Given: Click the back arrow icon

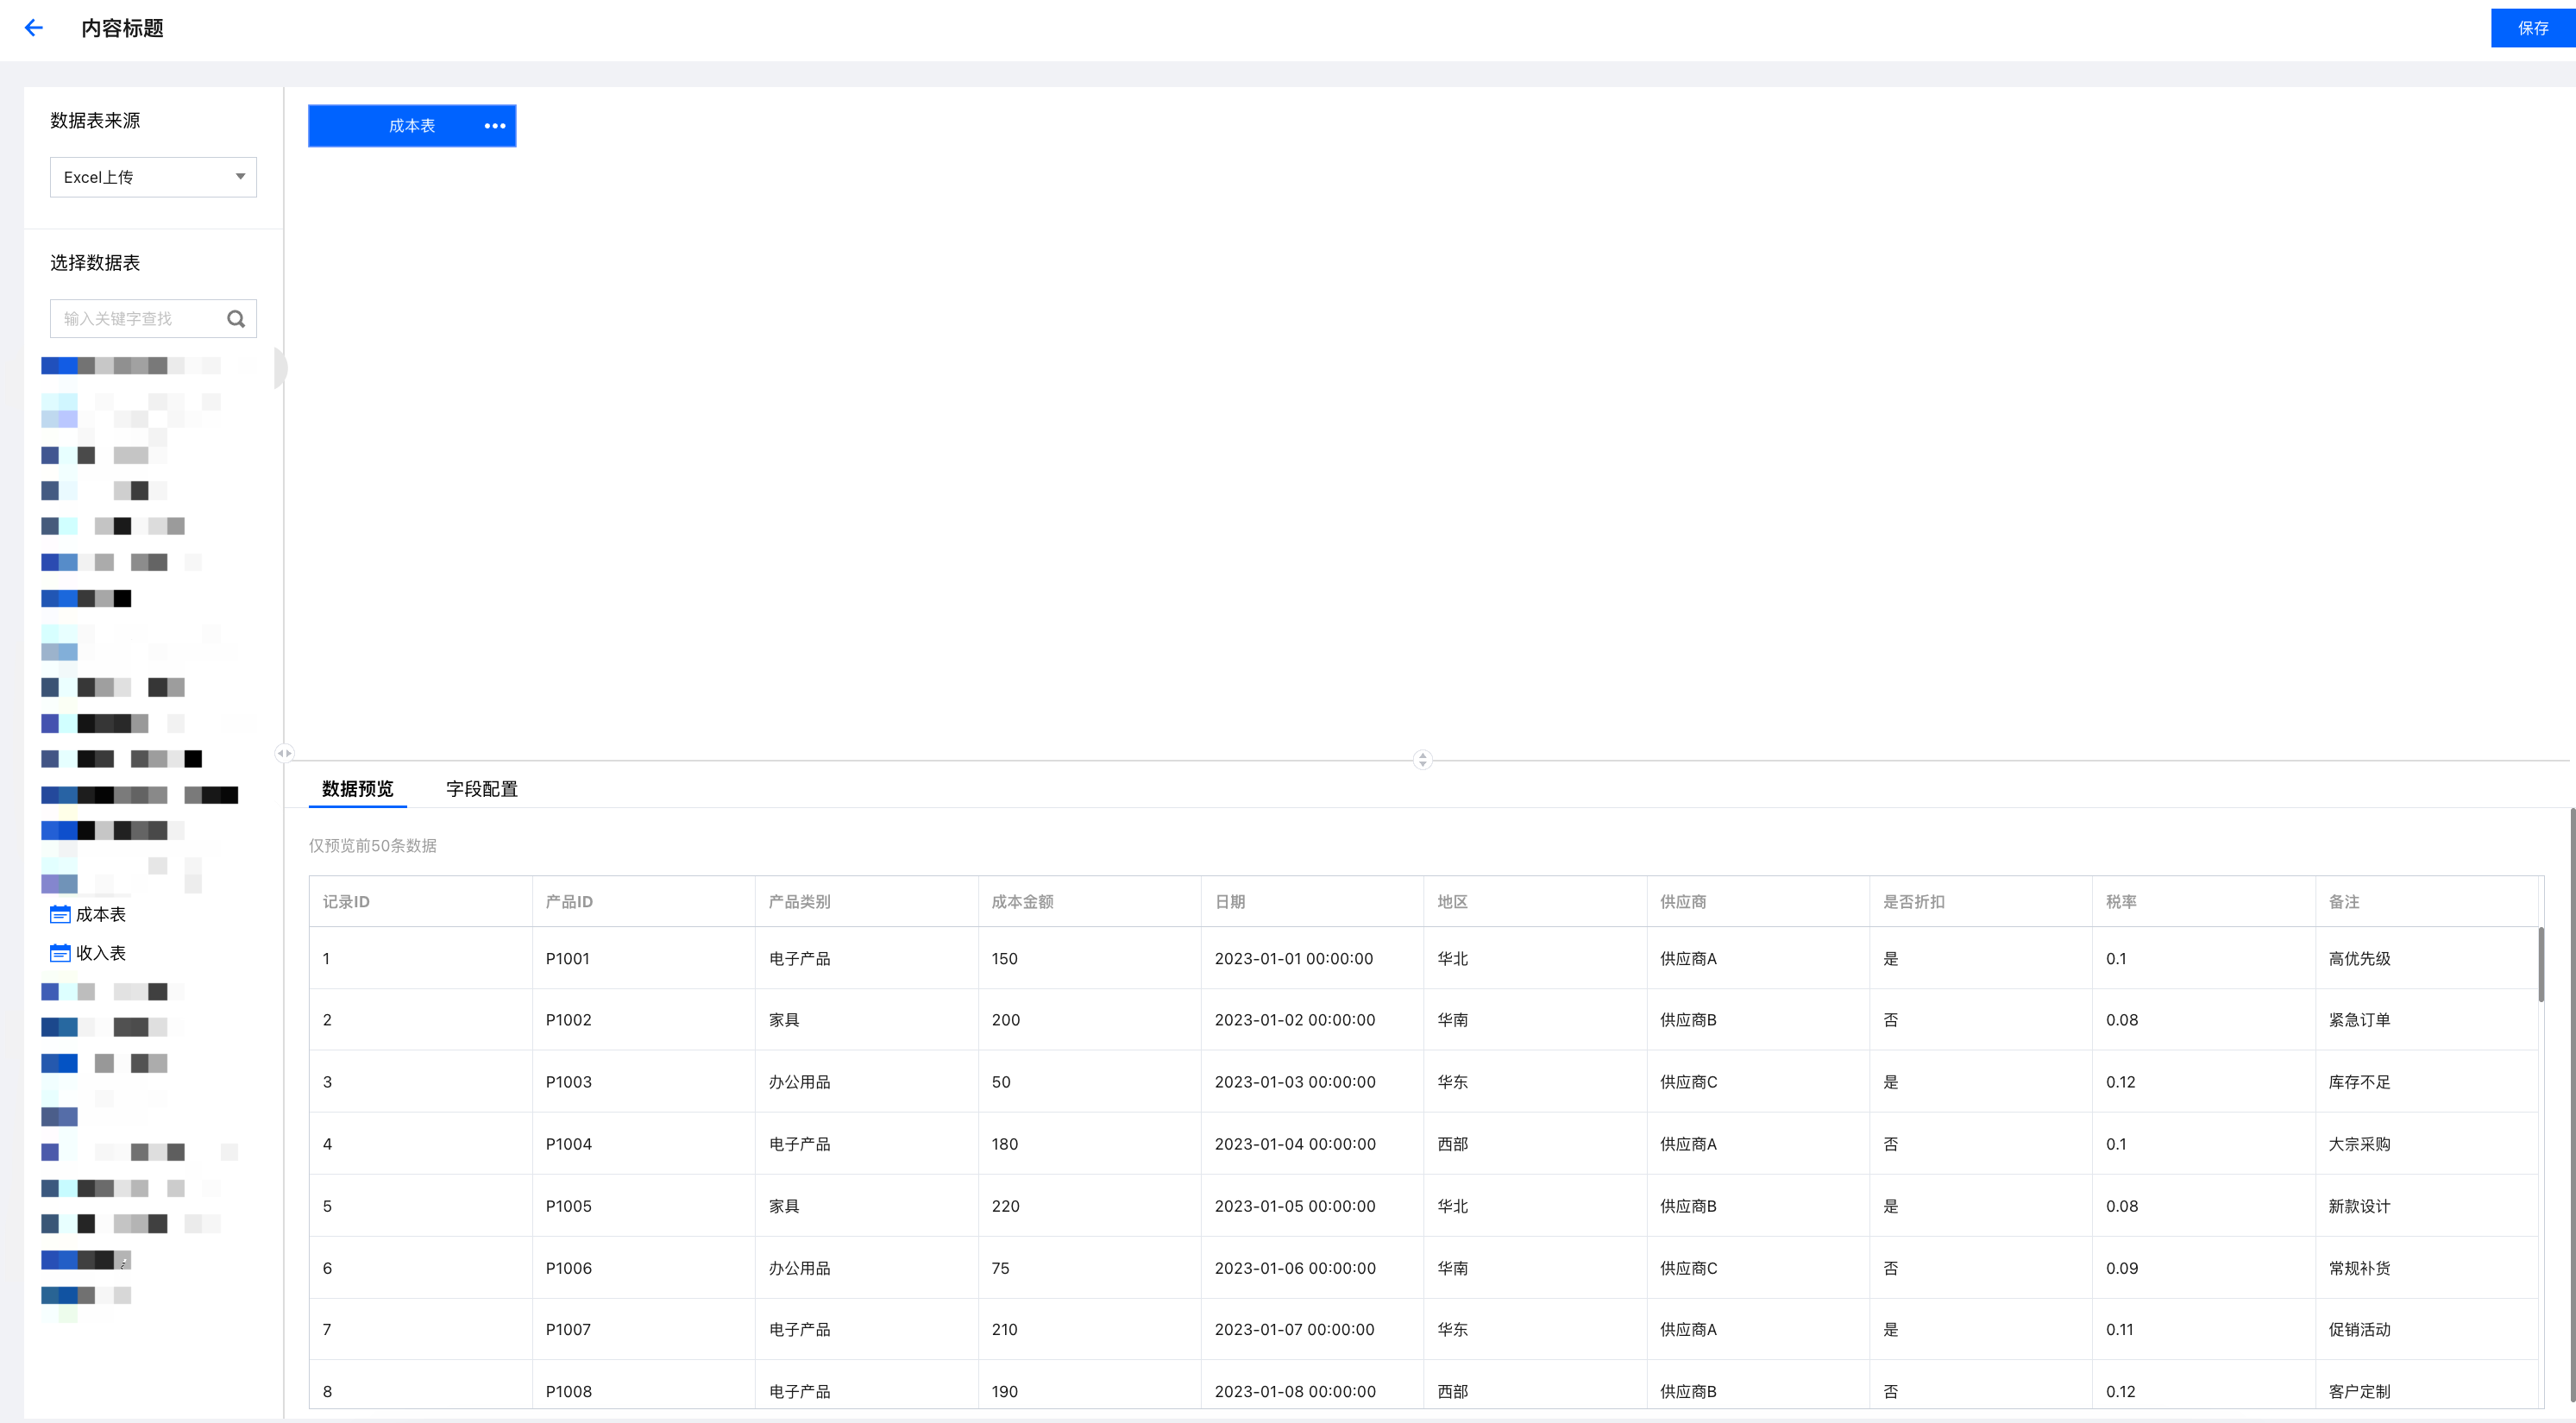Looking at the screenshot, I should pyautogui.click(x=34, y=28).
